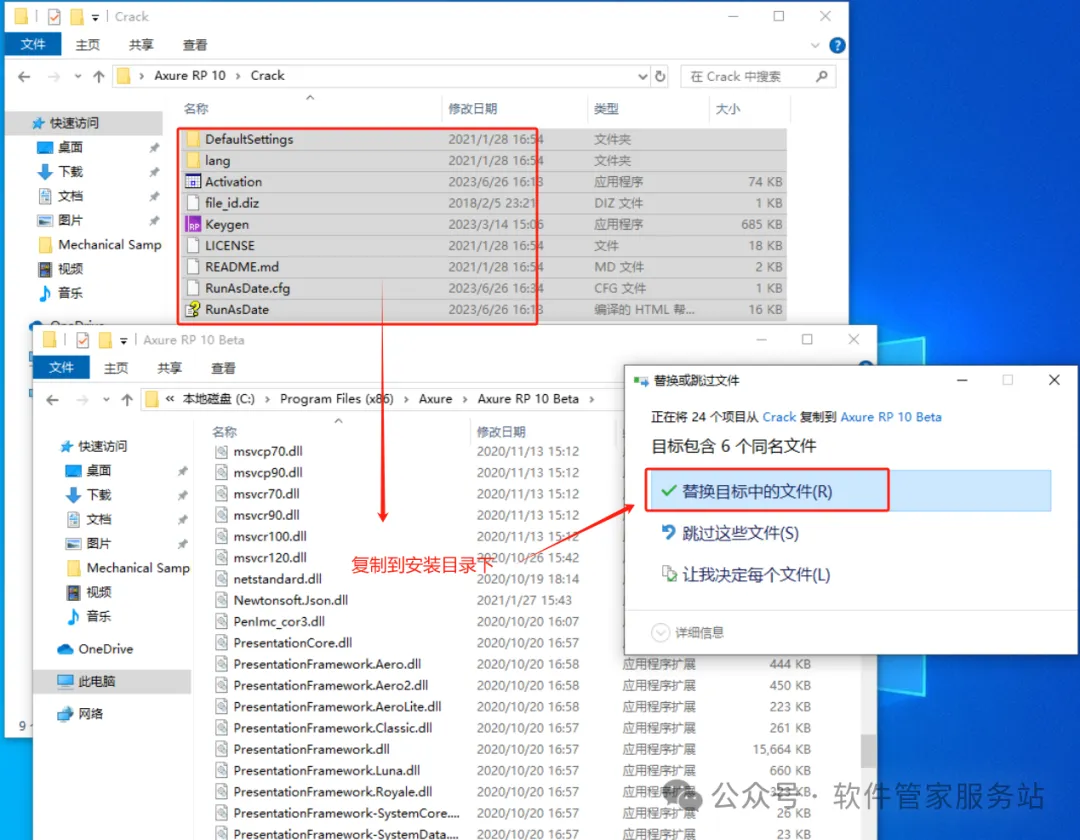Open 共享 tab in Crack window
This screenshot has width=1080, height=840.
tap(141, 45)
